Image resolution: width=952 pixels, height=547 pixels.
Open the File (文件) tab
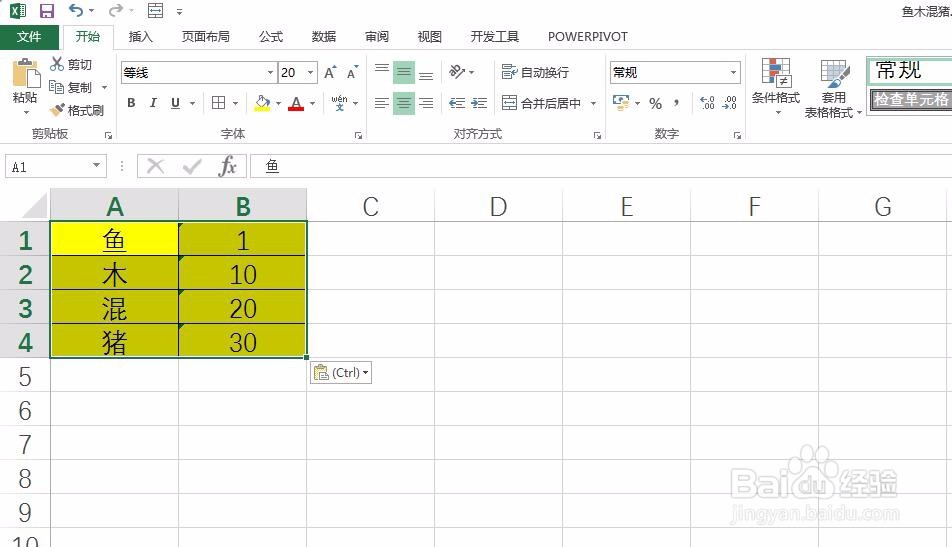[29, 36]
